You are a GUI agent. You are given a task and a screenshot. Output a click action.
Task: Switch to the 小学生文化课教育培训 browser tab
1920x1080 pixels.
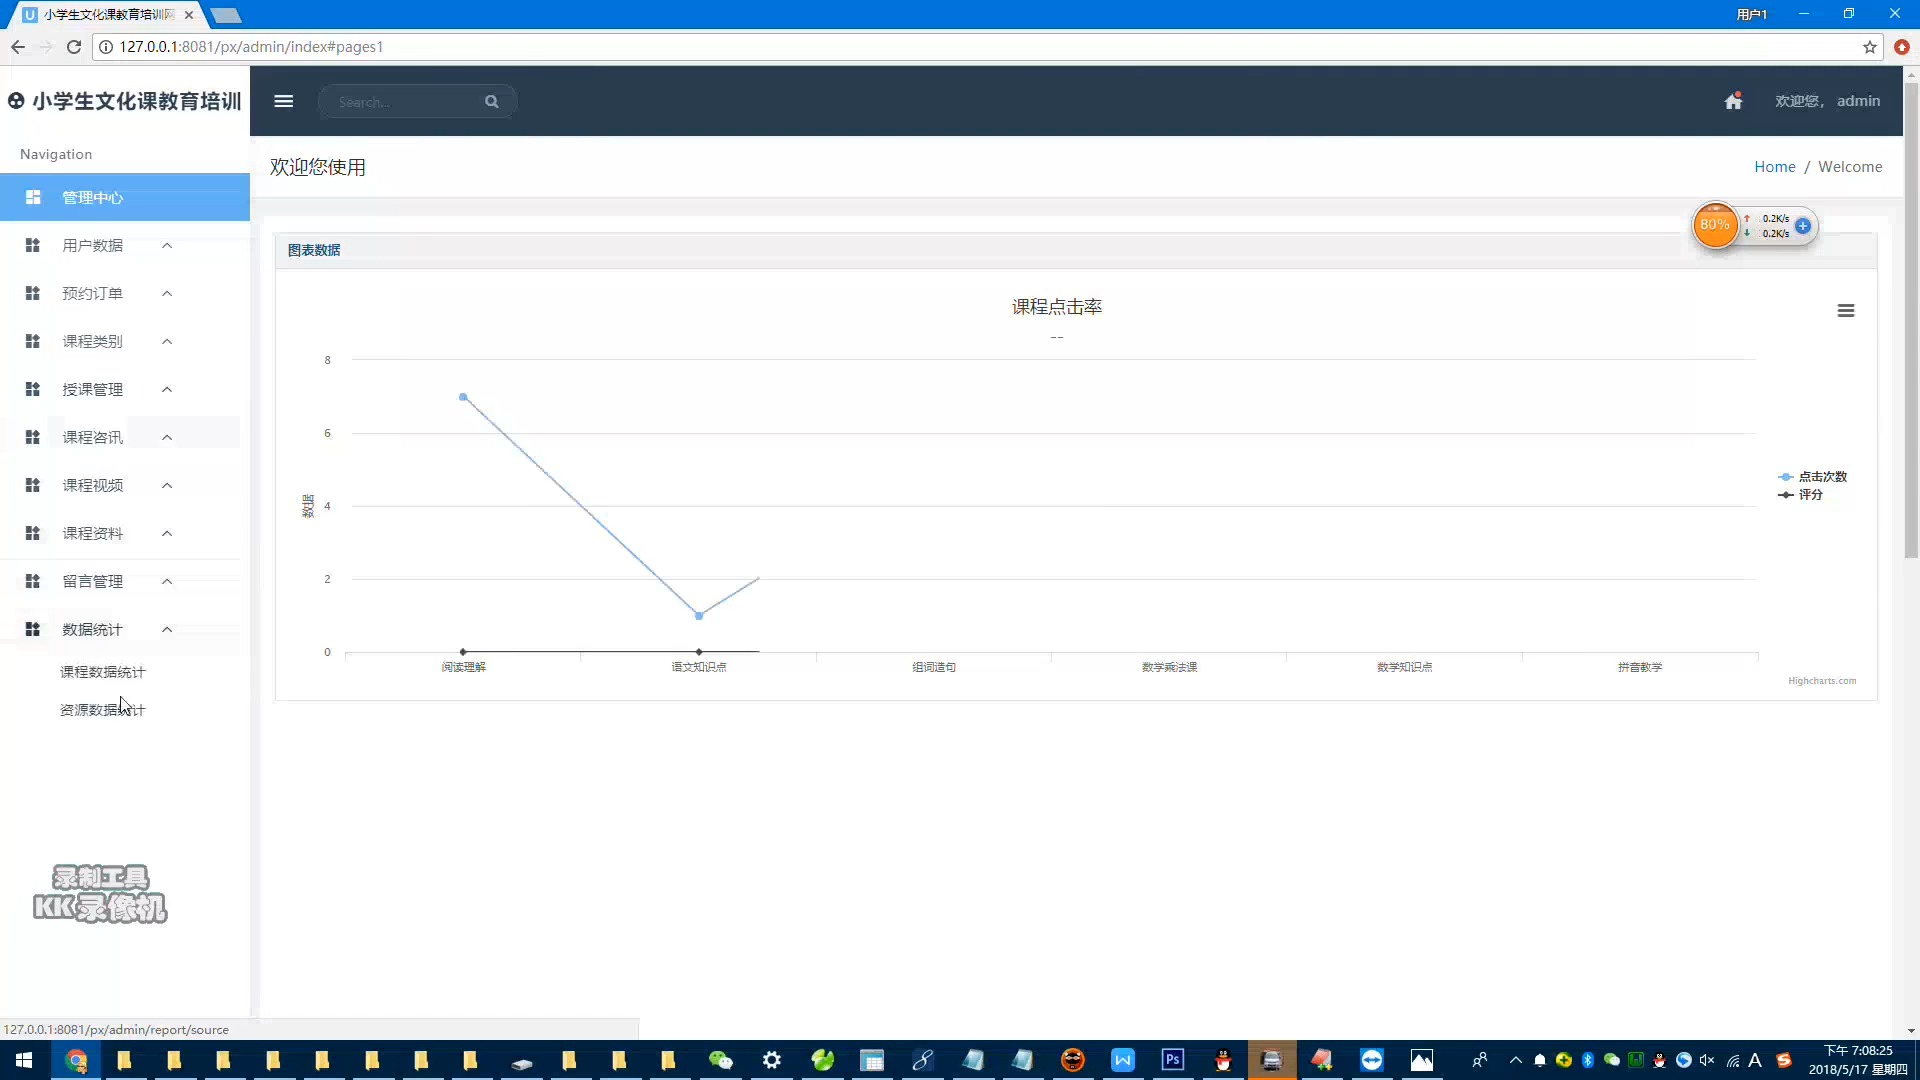pyautogui.click(x=108, y=15)
